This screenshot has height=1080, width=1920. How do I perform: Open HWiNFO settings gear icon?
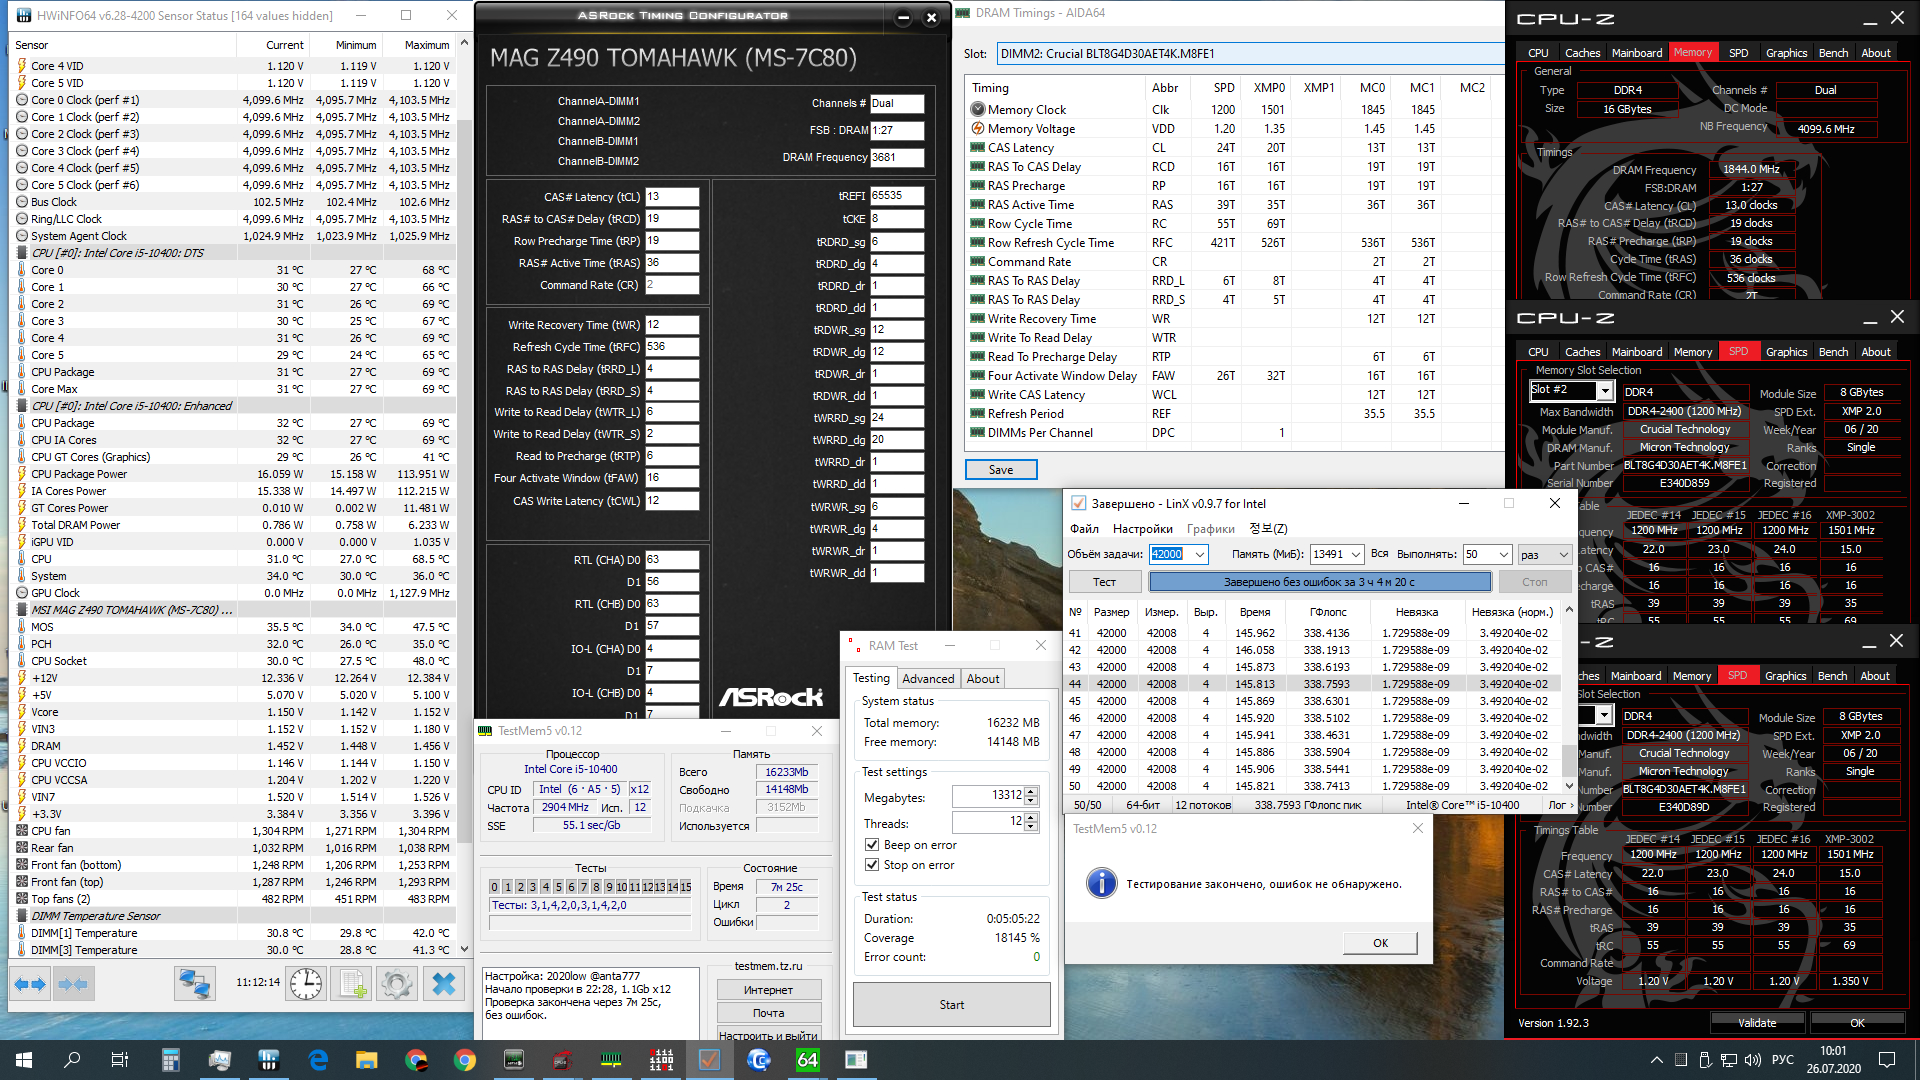click(x=397, y=985)
